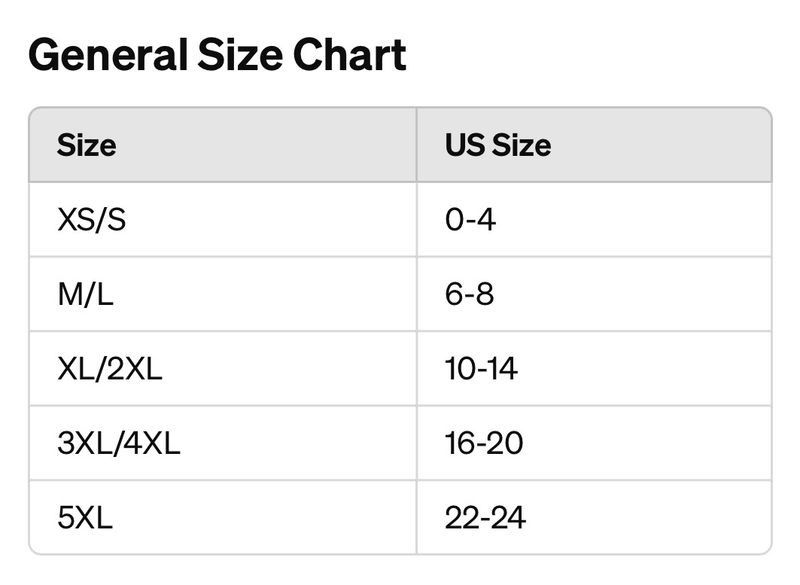This screenshot has width=800, height=585.
Task: Click the 10-14 US size cell
Action: click(x=481, y=369)
